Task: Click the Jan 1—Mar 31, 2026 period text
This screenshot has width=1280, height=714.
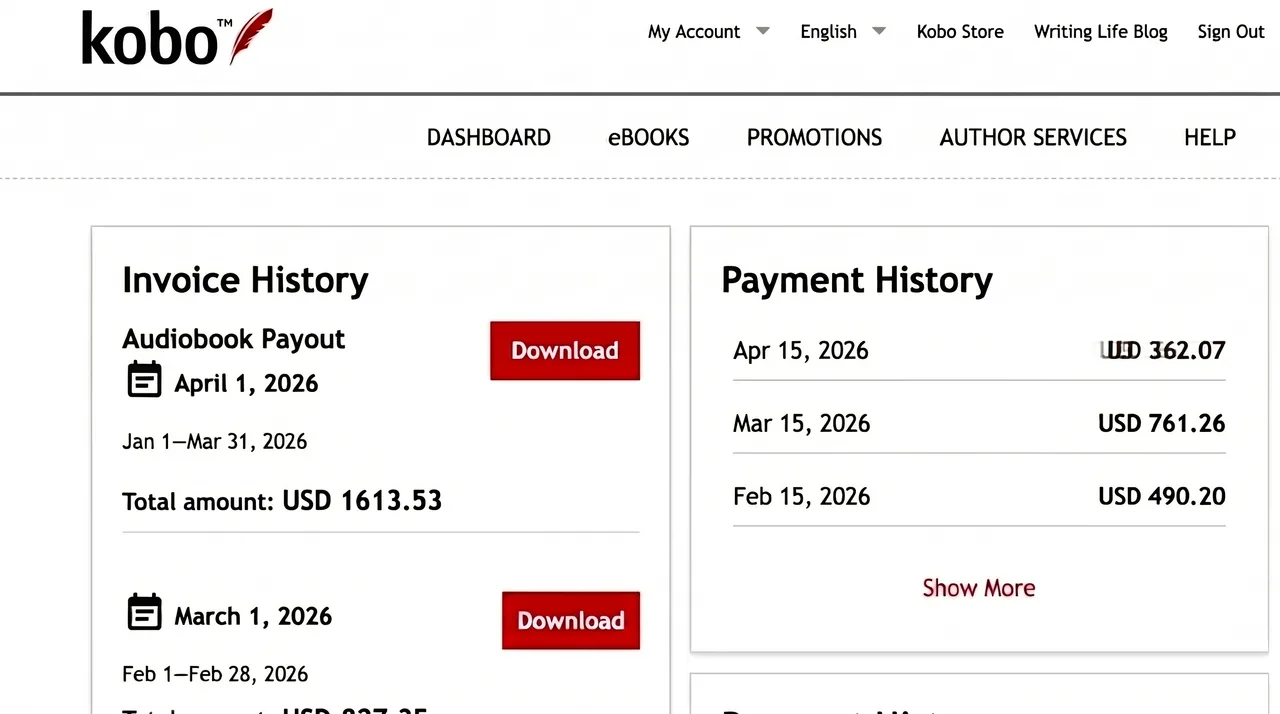Action: click(214, 442)
